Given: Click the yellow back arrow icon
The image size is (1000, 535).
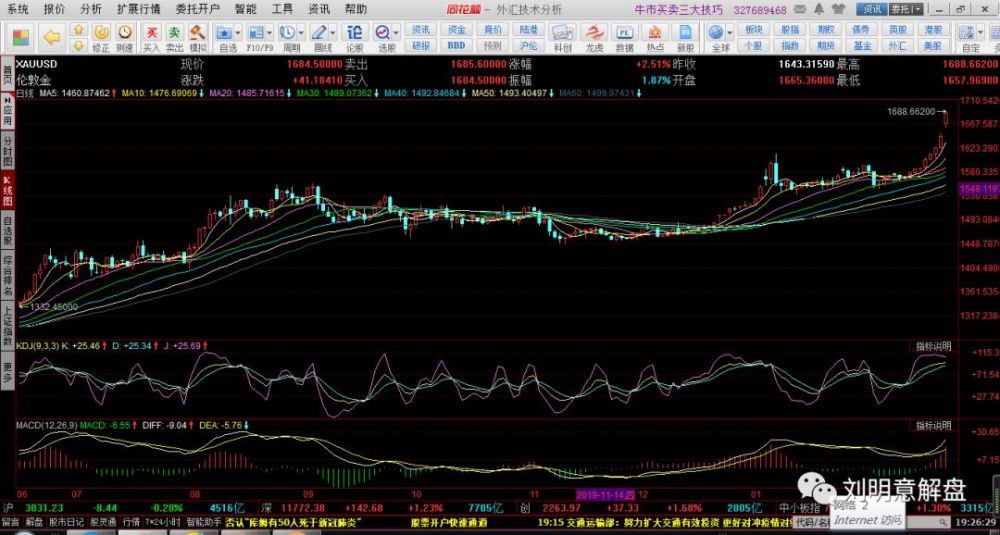Looking at the screenshot, I should tap(52, 38).
